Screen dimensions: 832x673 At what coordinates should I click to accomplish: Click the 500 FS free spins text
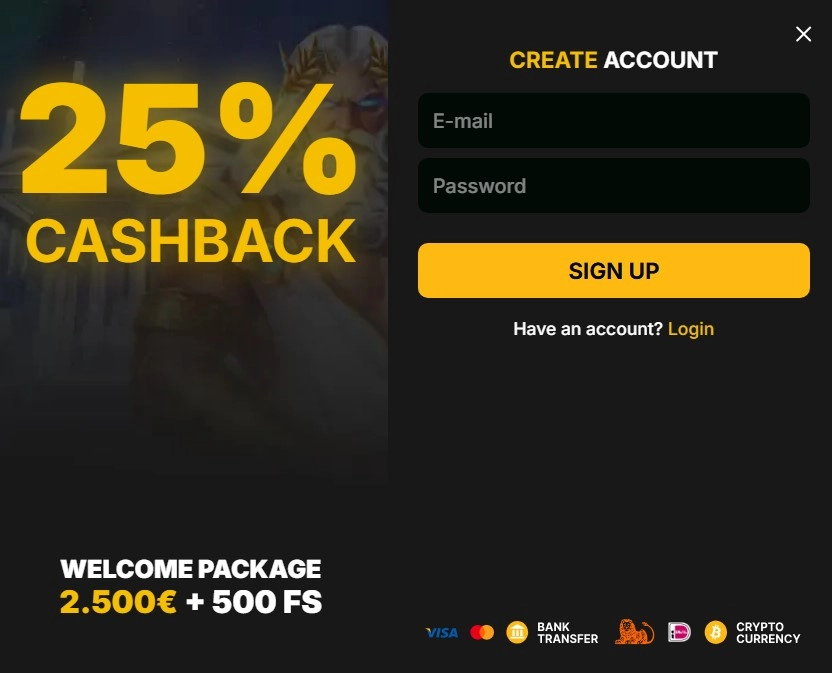point(267,602)
